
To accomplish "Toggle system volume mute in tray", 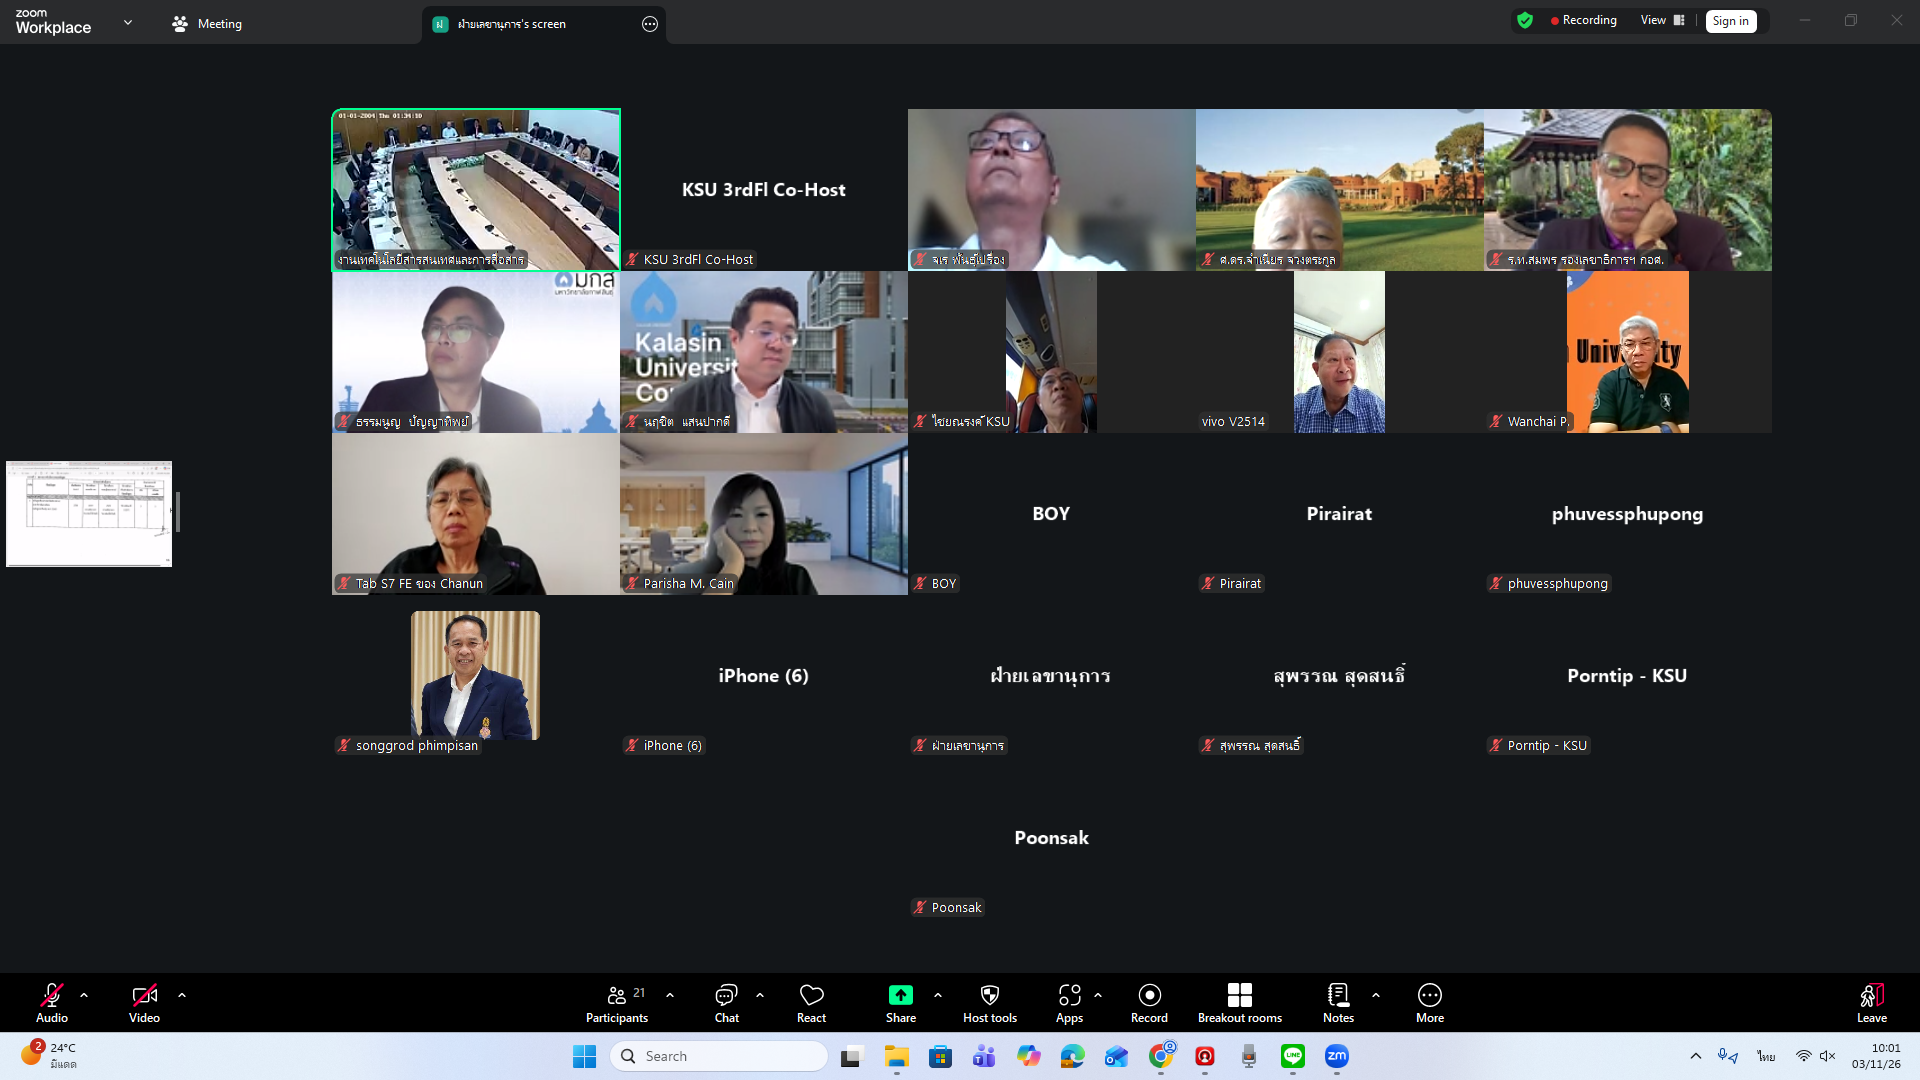I will tap(1828, 1056).
